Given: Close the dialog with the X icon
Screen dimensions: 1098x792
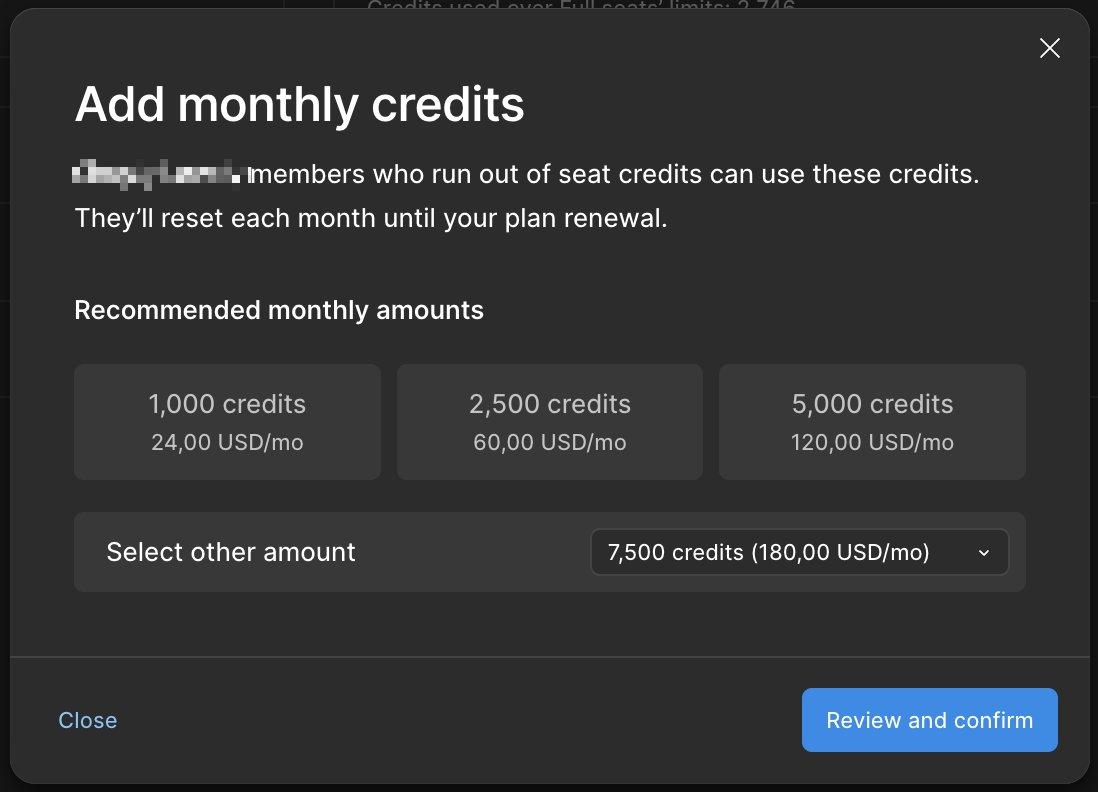Looking at the screenshot, I should (x=1049, y=48).
